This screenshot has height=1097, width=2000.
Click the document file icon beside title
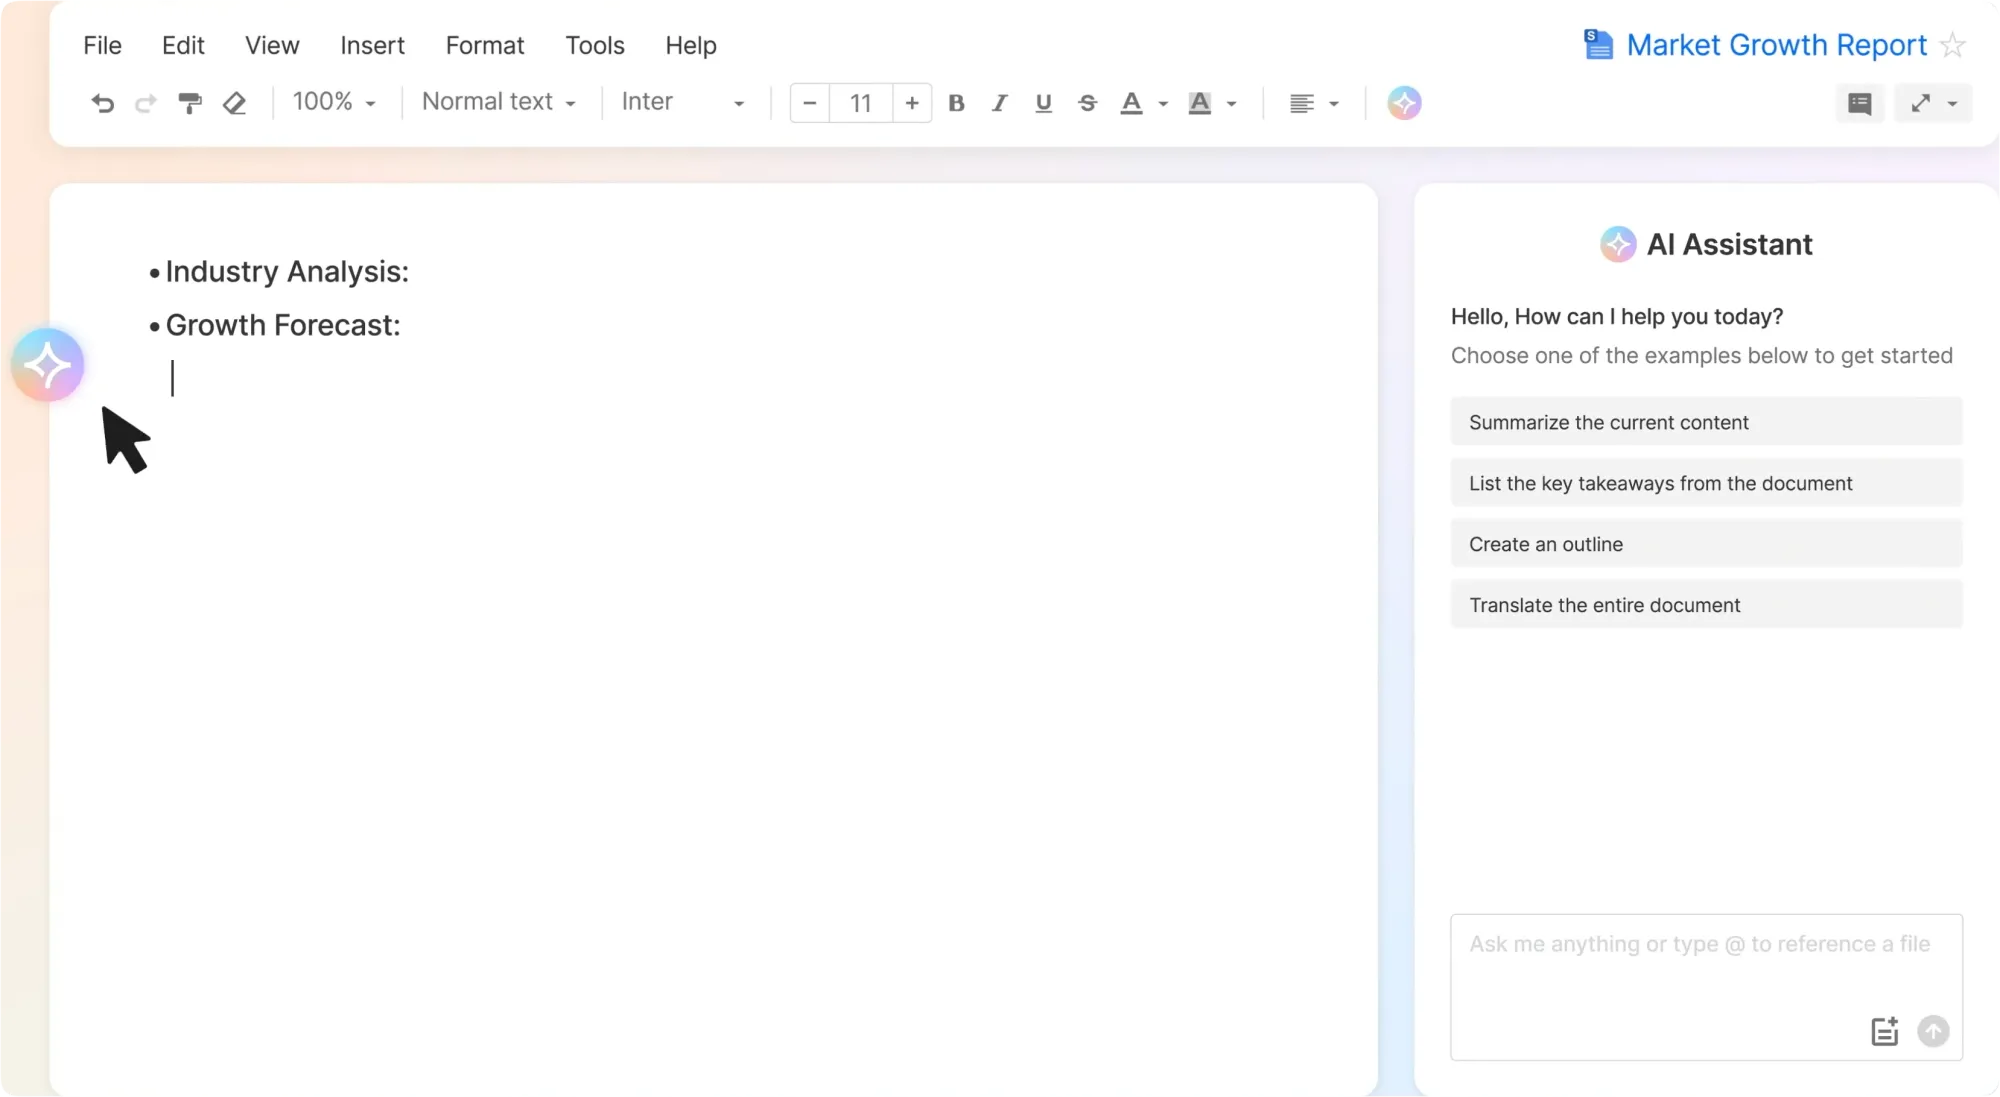pos(1598,45)
